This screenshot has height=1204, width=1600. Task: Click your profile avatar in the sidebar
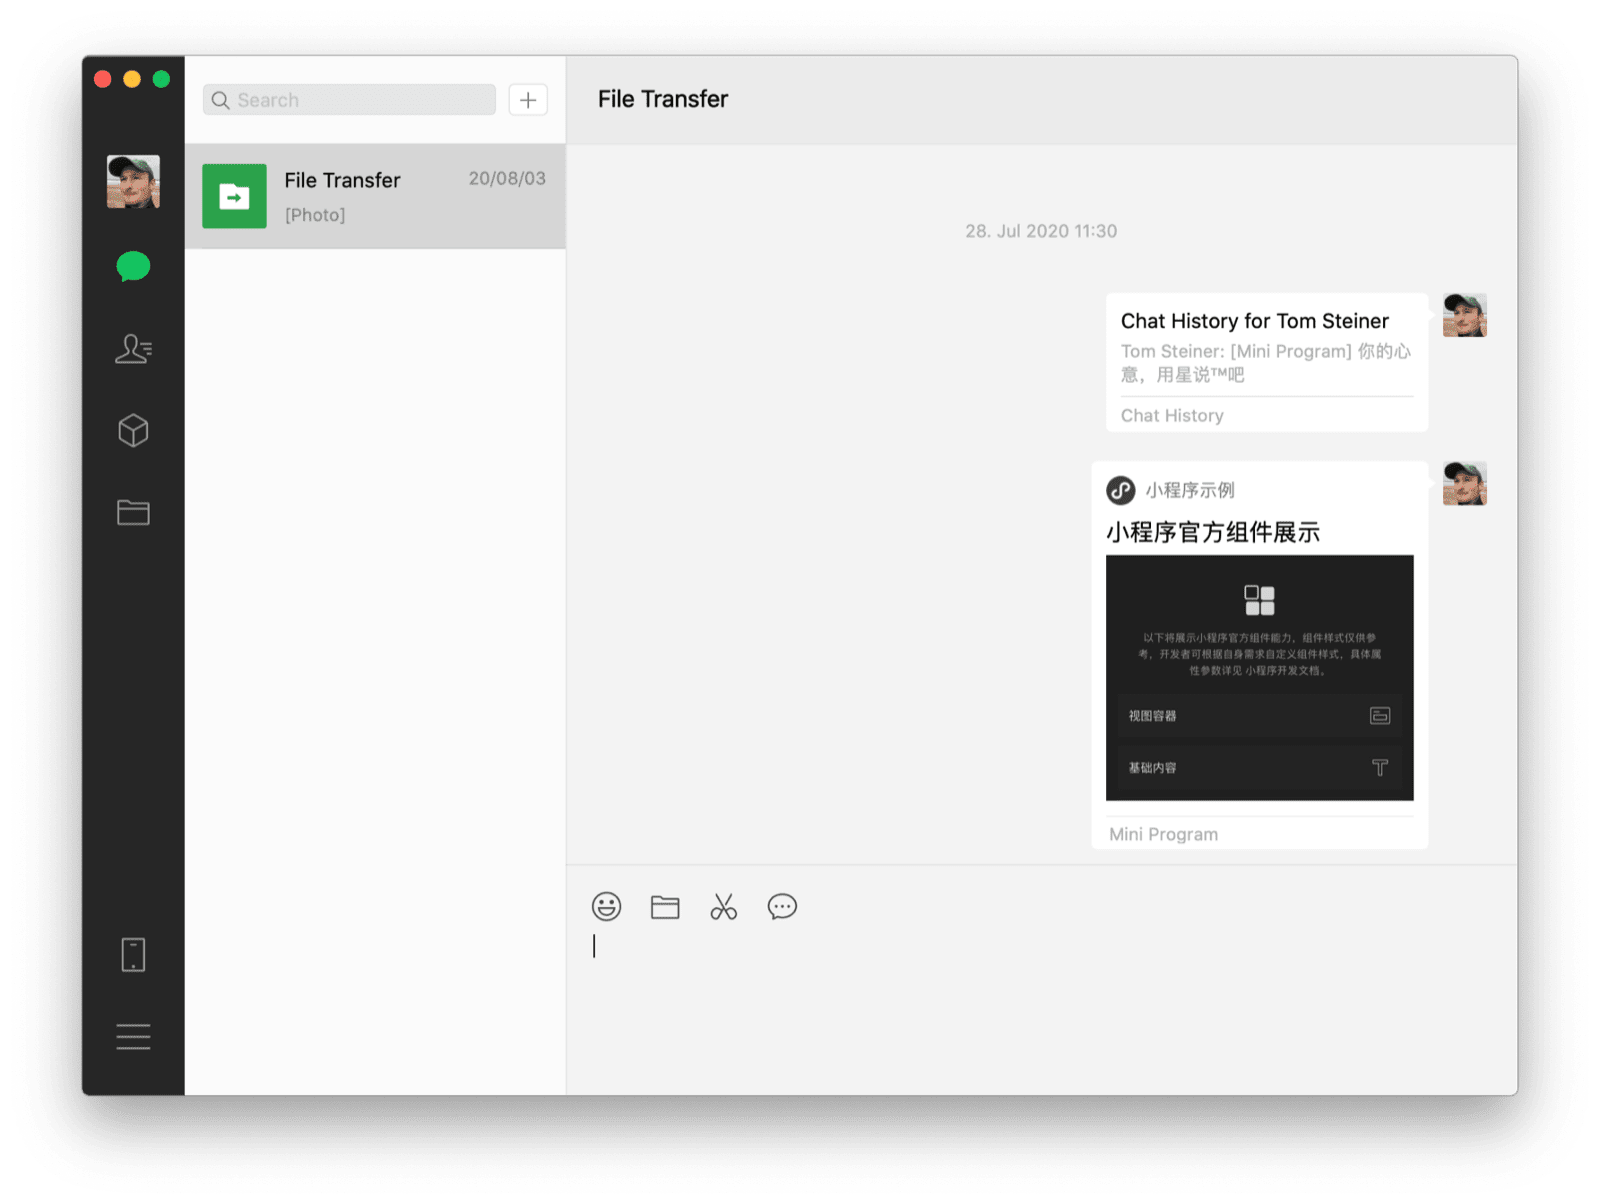pyautogui.click(x=133, y=182)
